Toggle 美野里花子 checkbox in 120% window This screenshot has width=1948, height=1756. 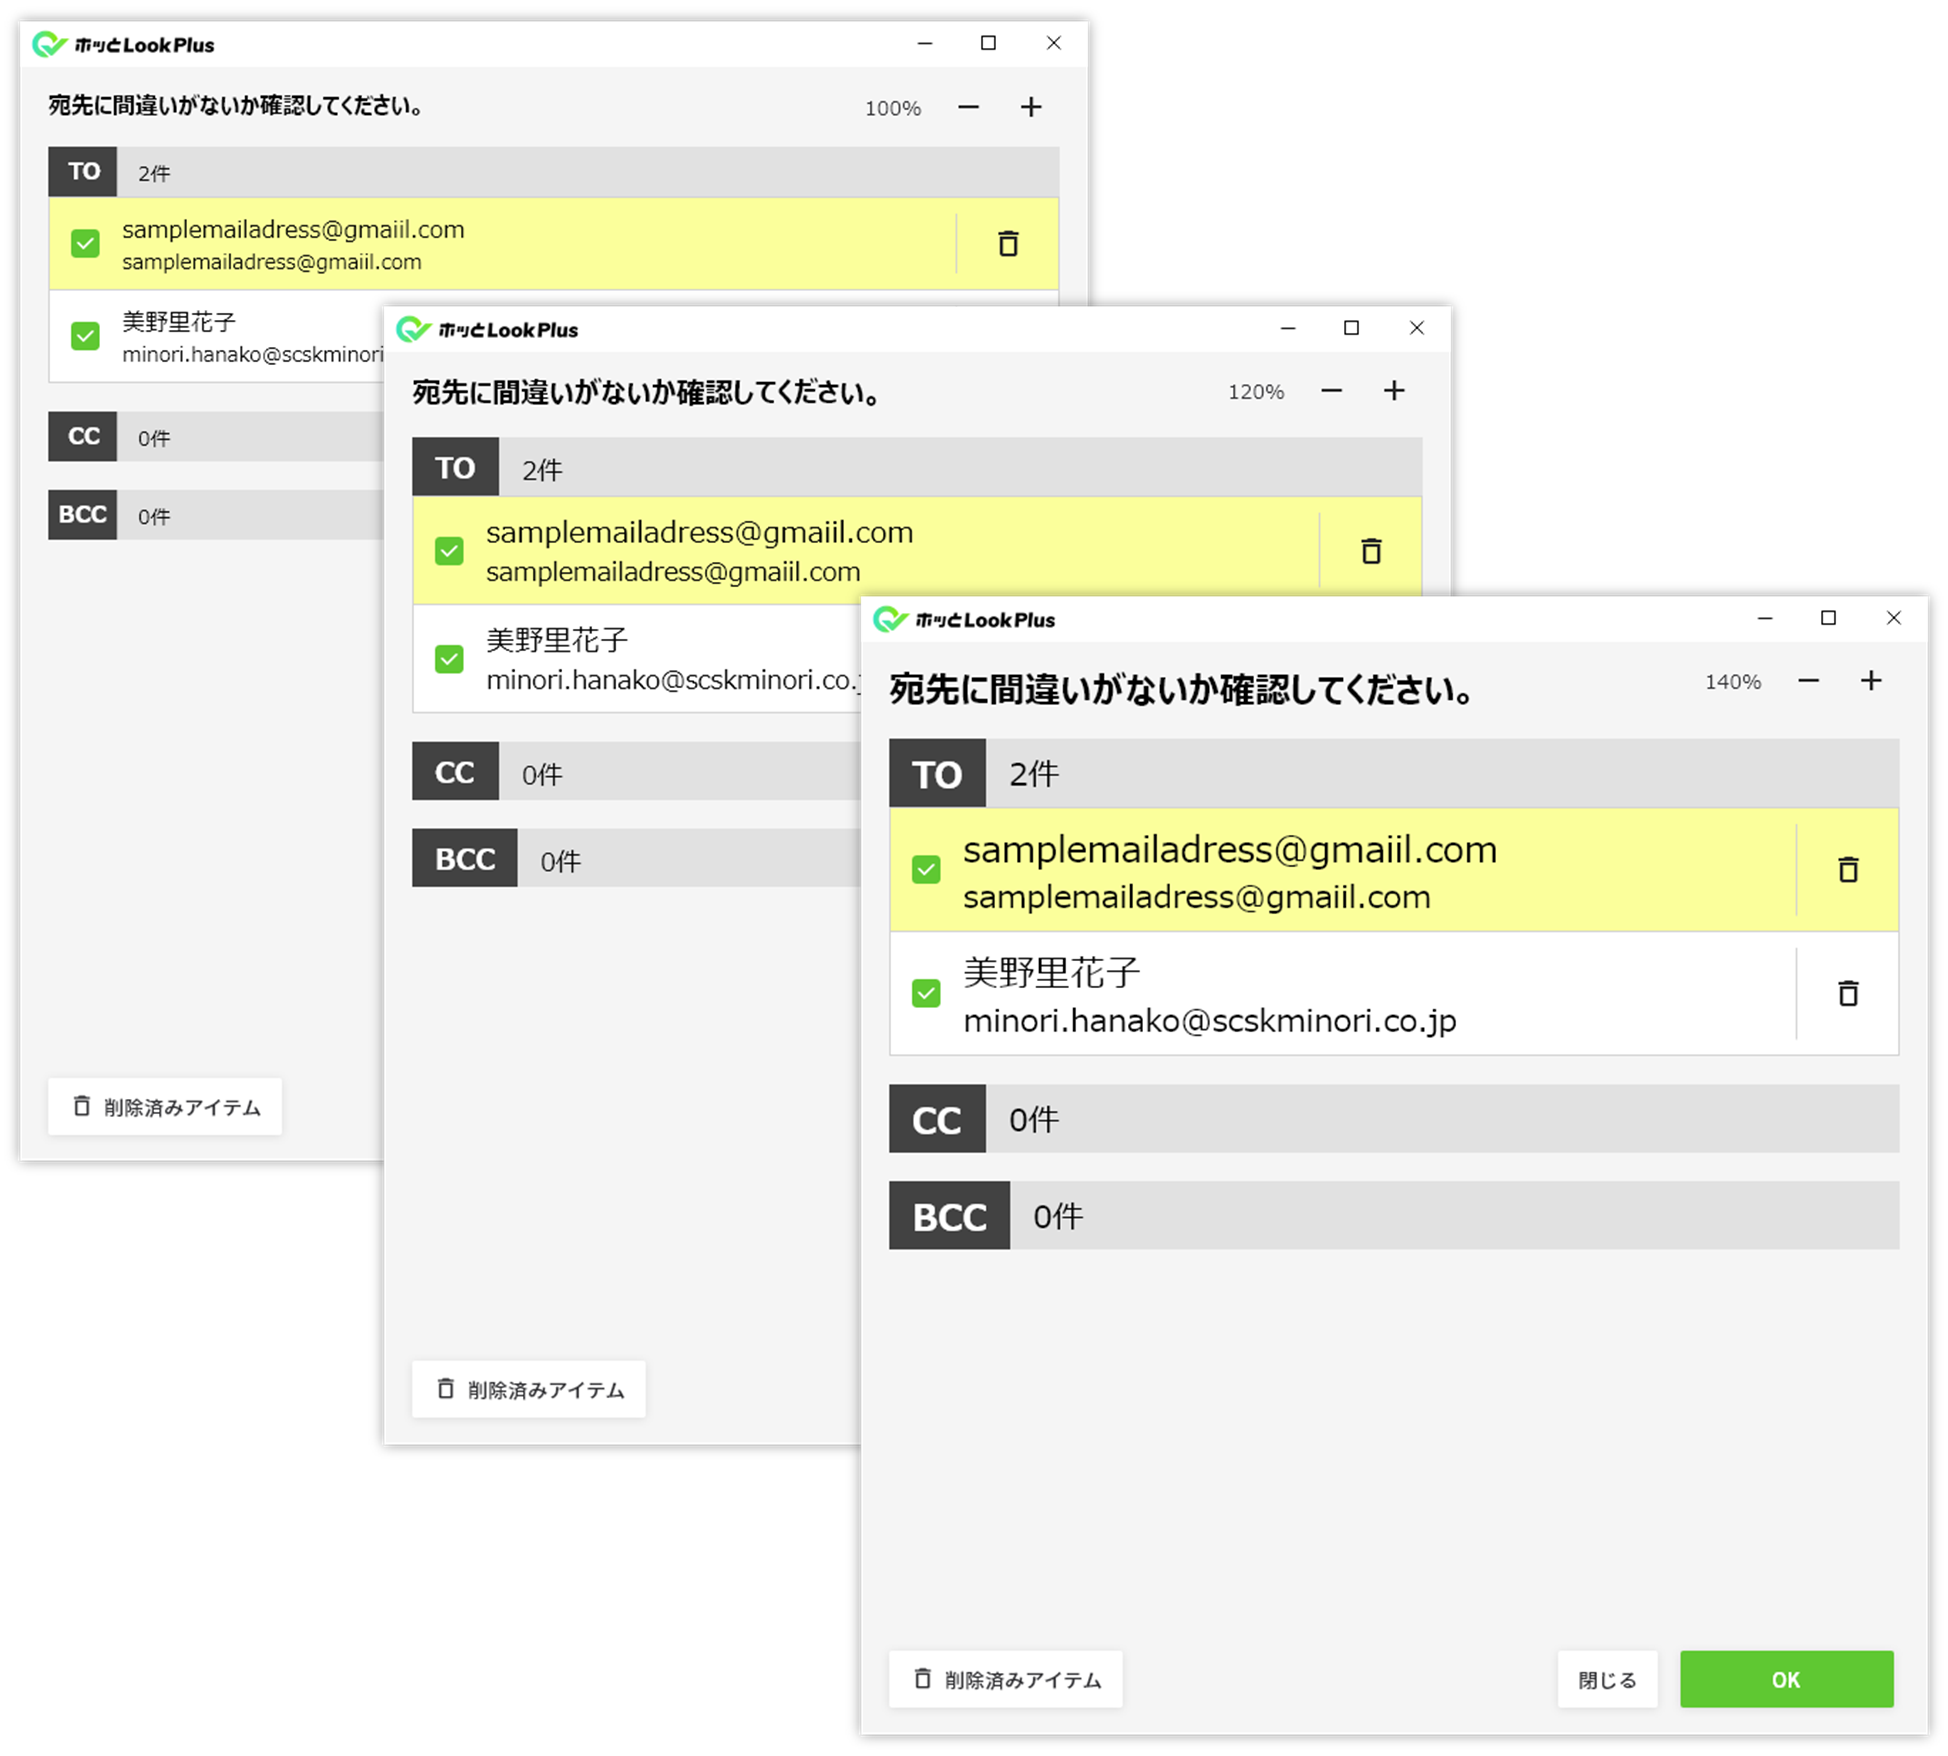449,659
